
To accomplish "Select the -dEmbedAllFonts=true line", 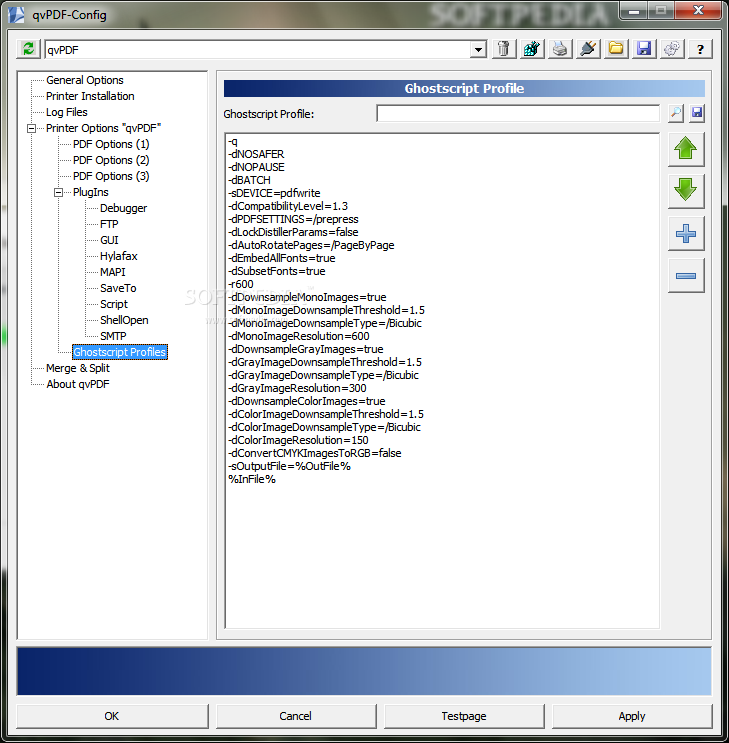I will 282,258.
